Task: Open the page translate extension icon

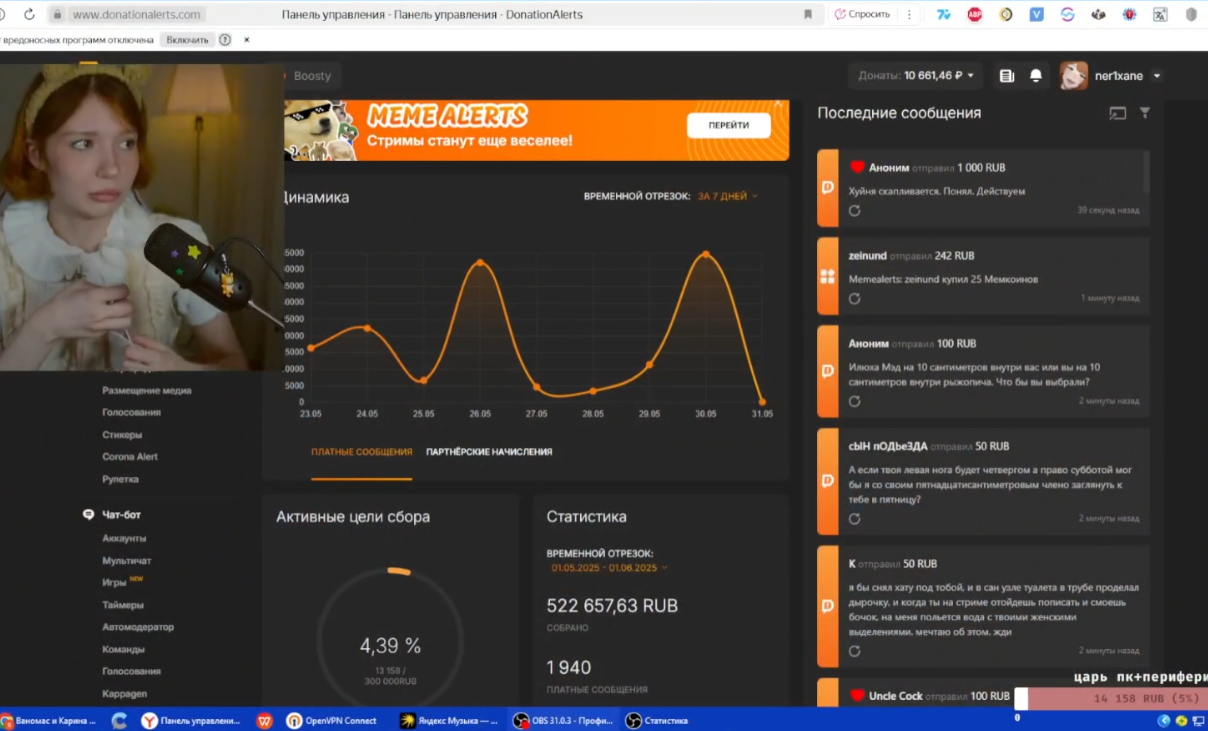Action: [x=1160, y=15]
